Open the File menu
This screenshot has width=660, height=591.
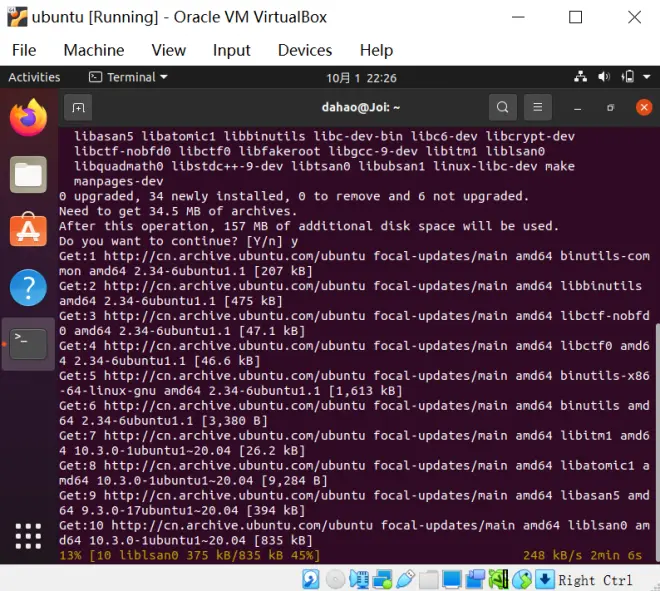point(24,50)
